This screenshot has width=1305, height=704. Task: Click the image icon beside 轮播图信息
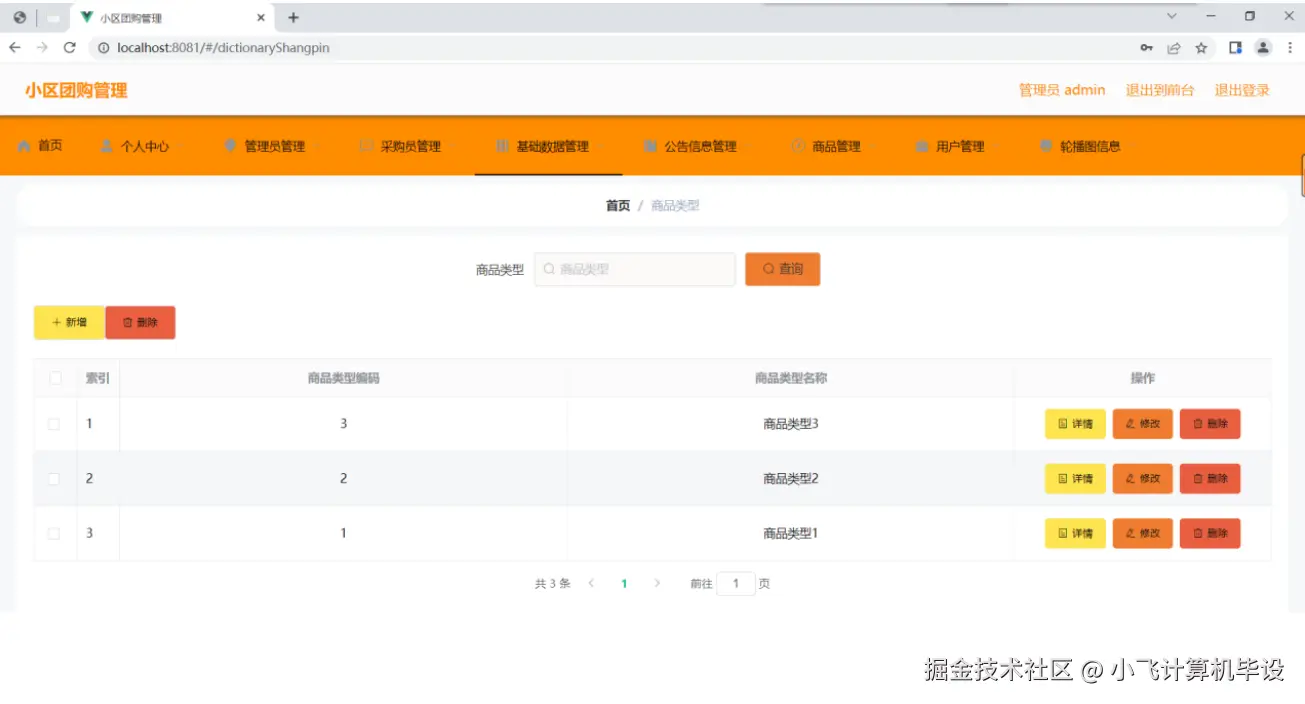pyautogui.click(x=1046, y=145)
